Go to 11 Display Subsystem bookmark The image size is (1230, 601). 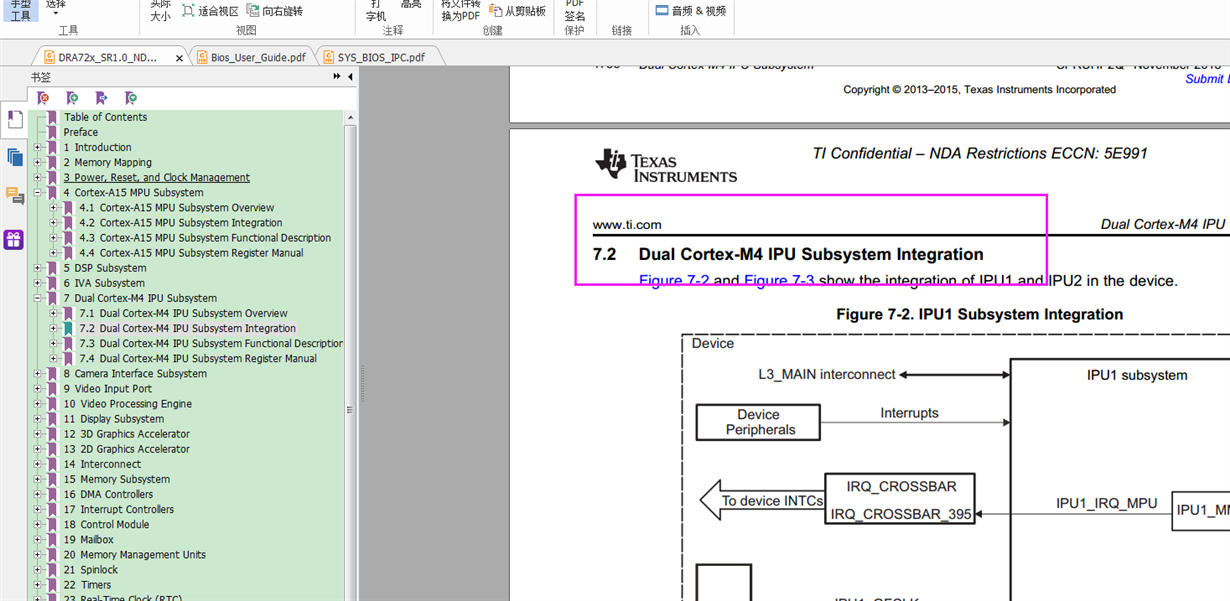pyautogui.click(x=114, y=419)
